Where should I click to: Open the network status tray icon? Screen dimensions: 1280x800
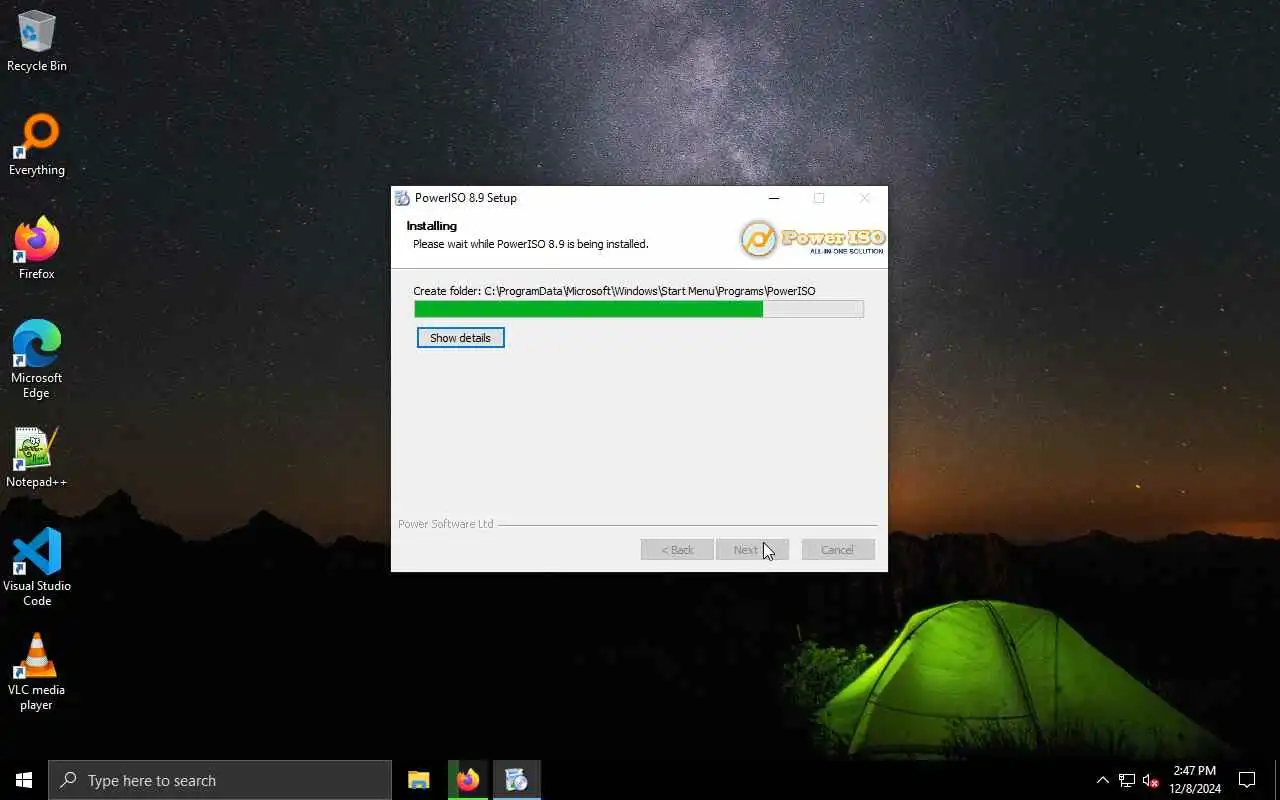(1127, 780)
